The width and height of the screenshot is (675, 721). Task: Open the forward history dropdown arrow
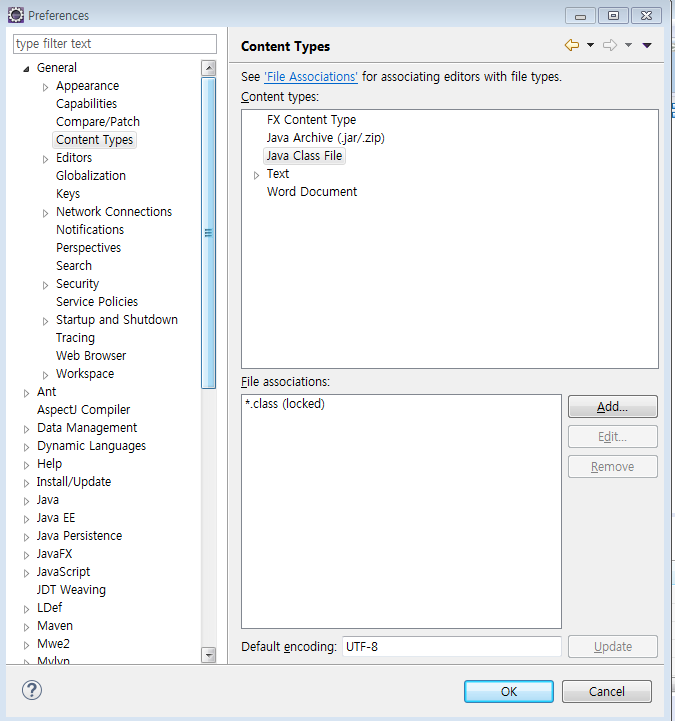629,45
